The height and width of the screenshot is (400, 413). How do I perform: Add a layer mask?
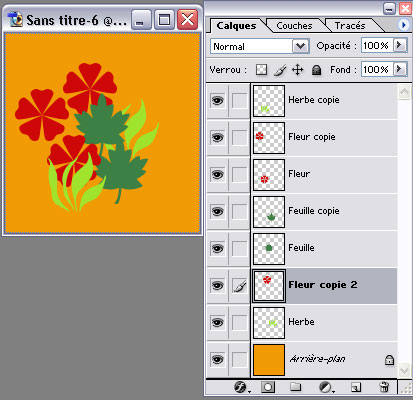pyautogui.click(x=268, y=387)
